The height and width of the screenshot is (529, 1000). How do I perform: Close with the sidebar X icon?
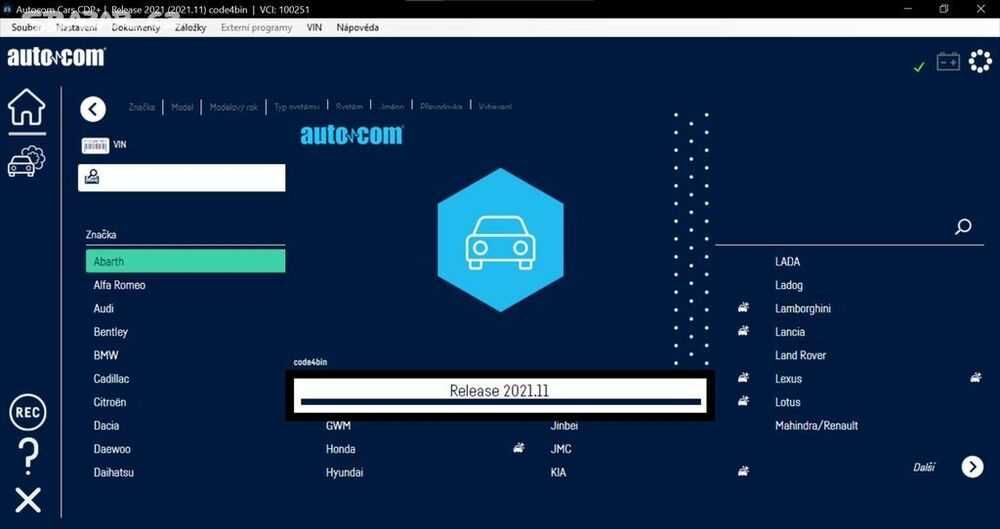[x=28, y=500]
